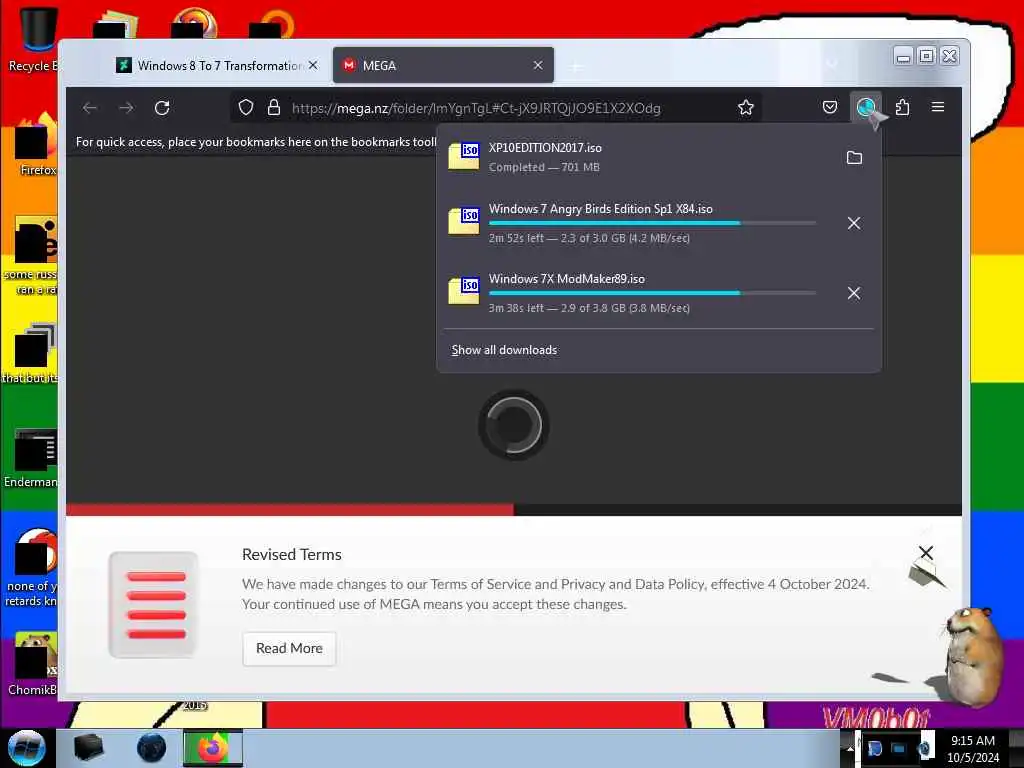Open the Save to Pocket icon
The width and height of the screenshot is (1024, 768).
(x=829, y=107)
